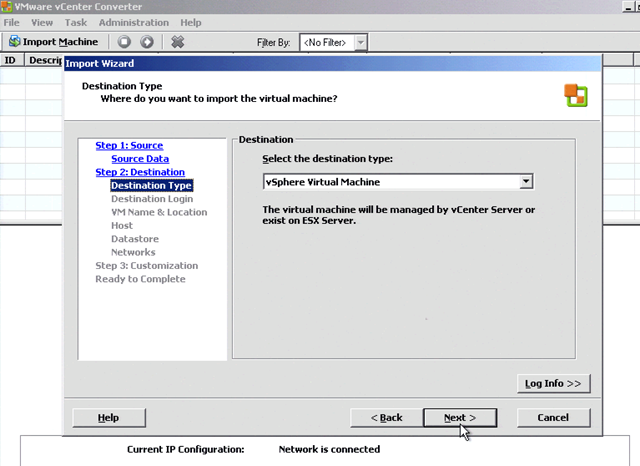Open the Task menu
The image size is (640, 466).
[76, 22]
